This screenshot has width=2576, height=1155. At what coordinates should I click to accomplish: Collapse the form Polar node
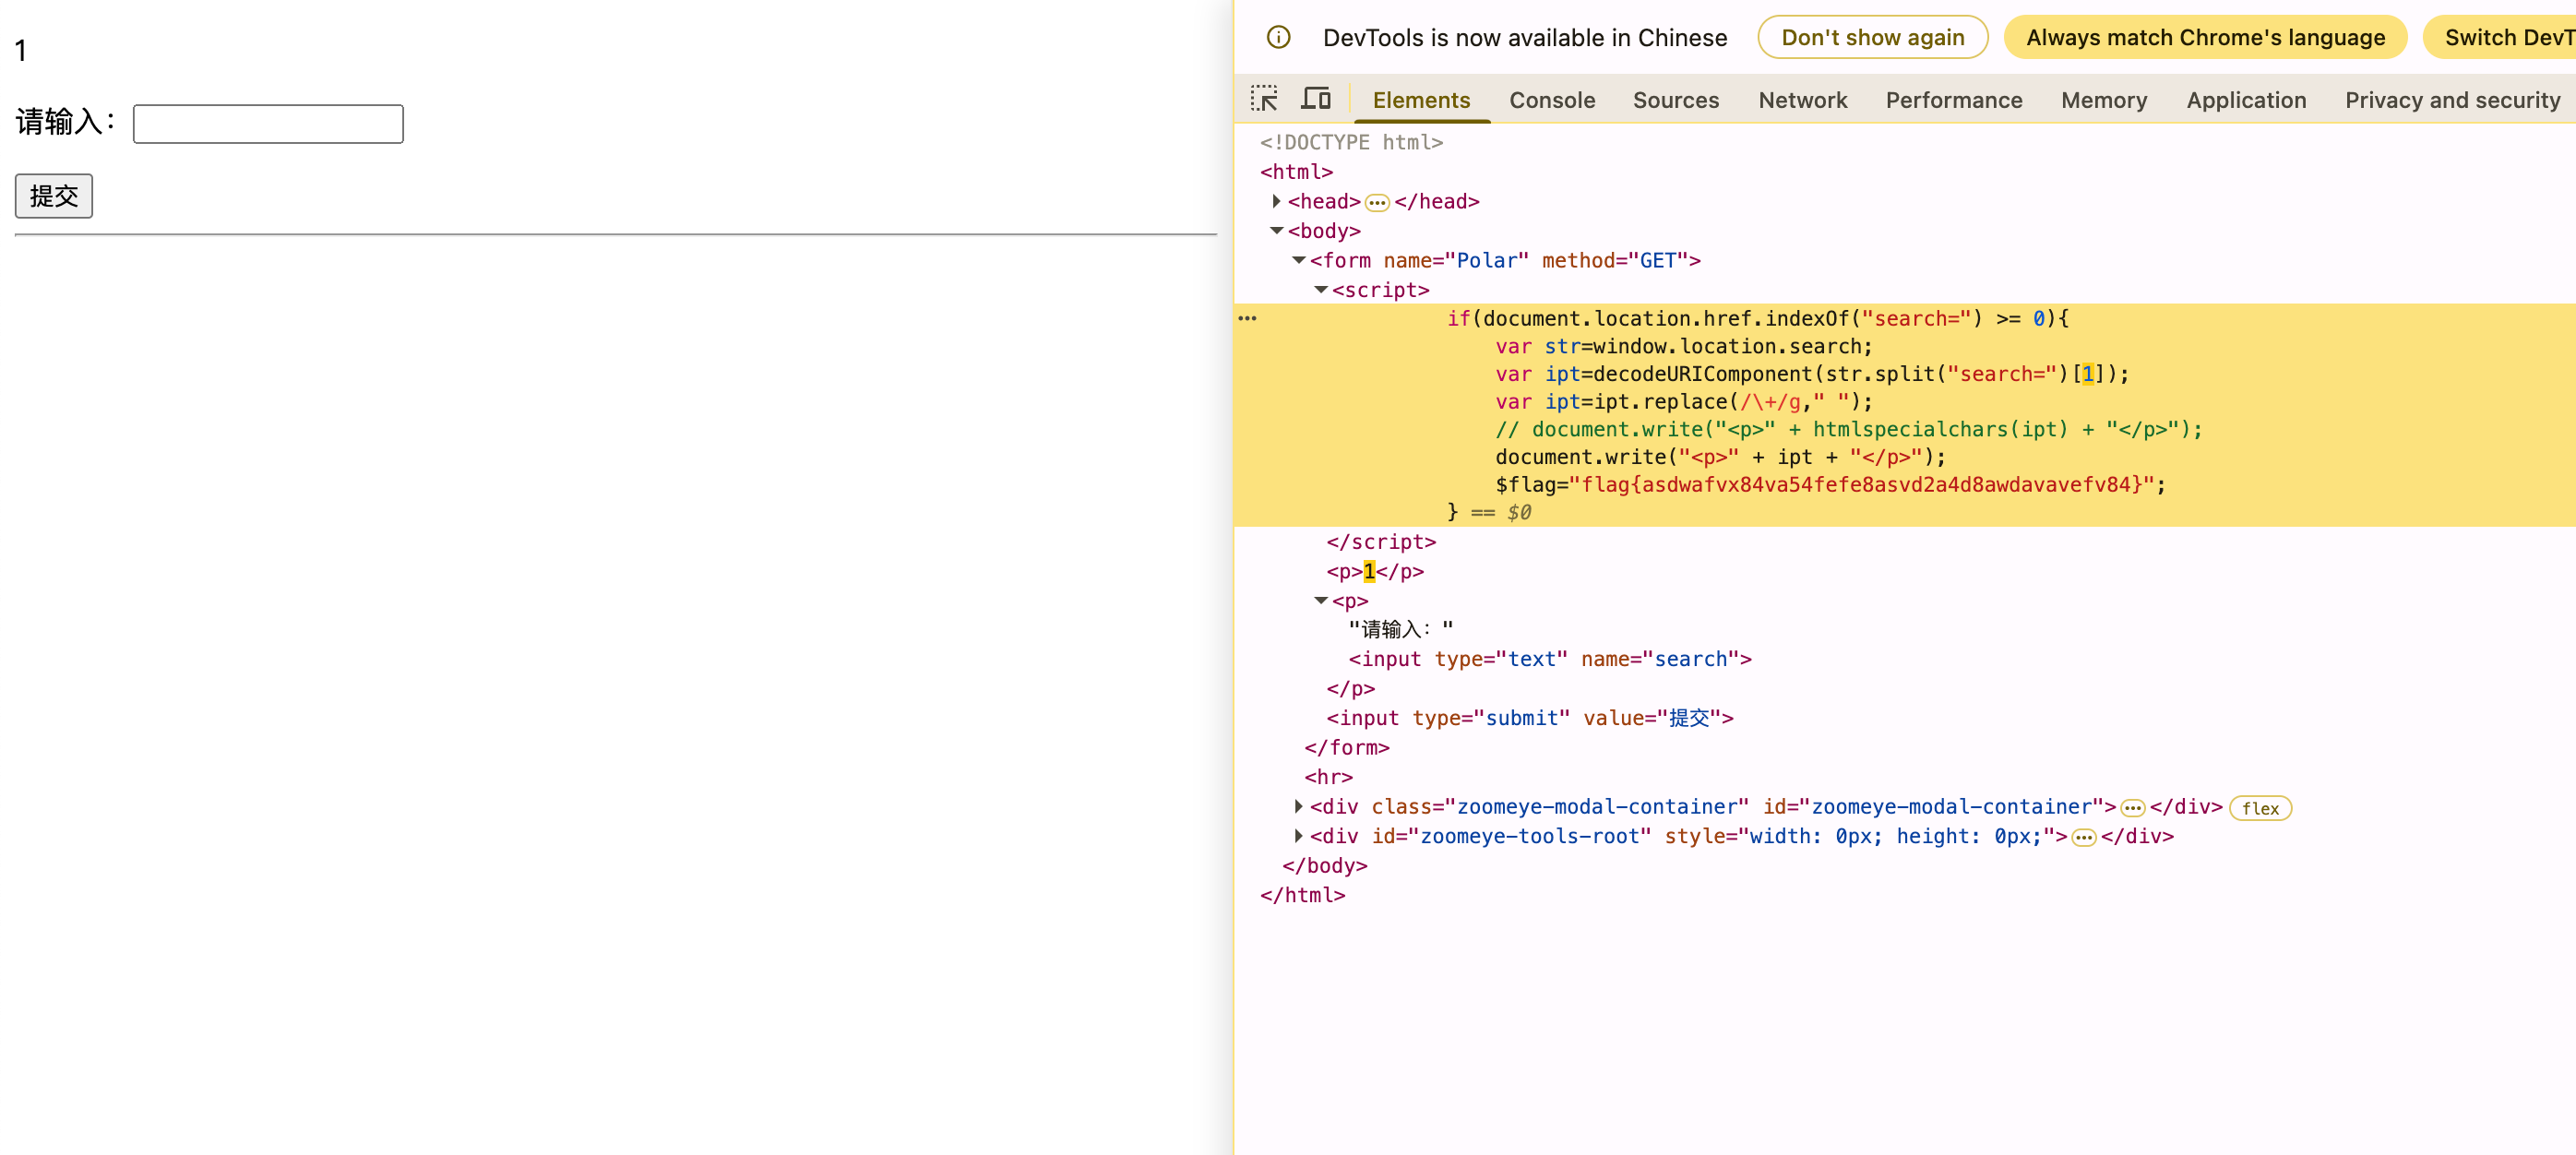[x=1298, y=260]
